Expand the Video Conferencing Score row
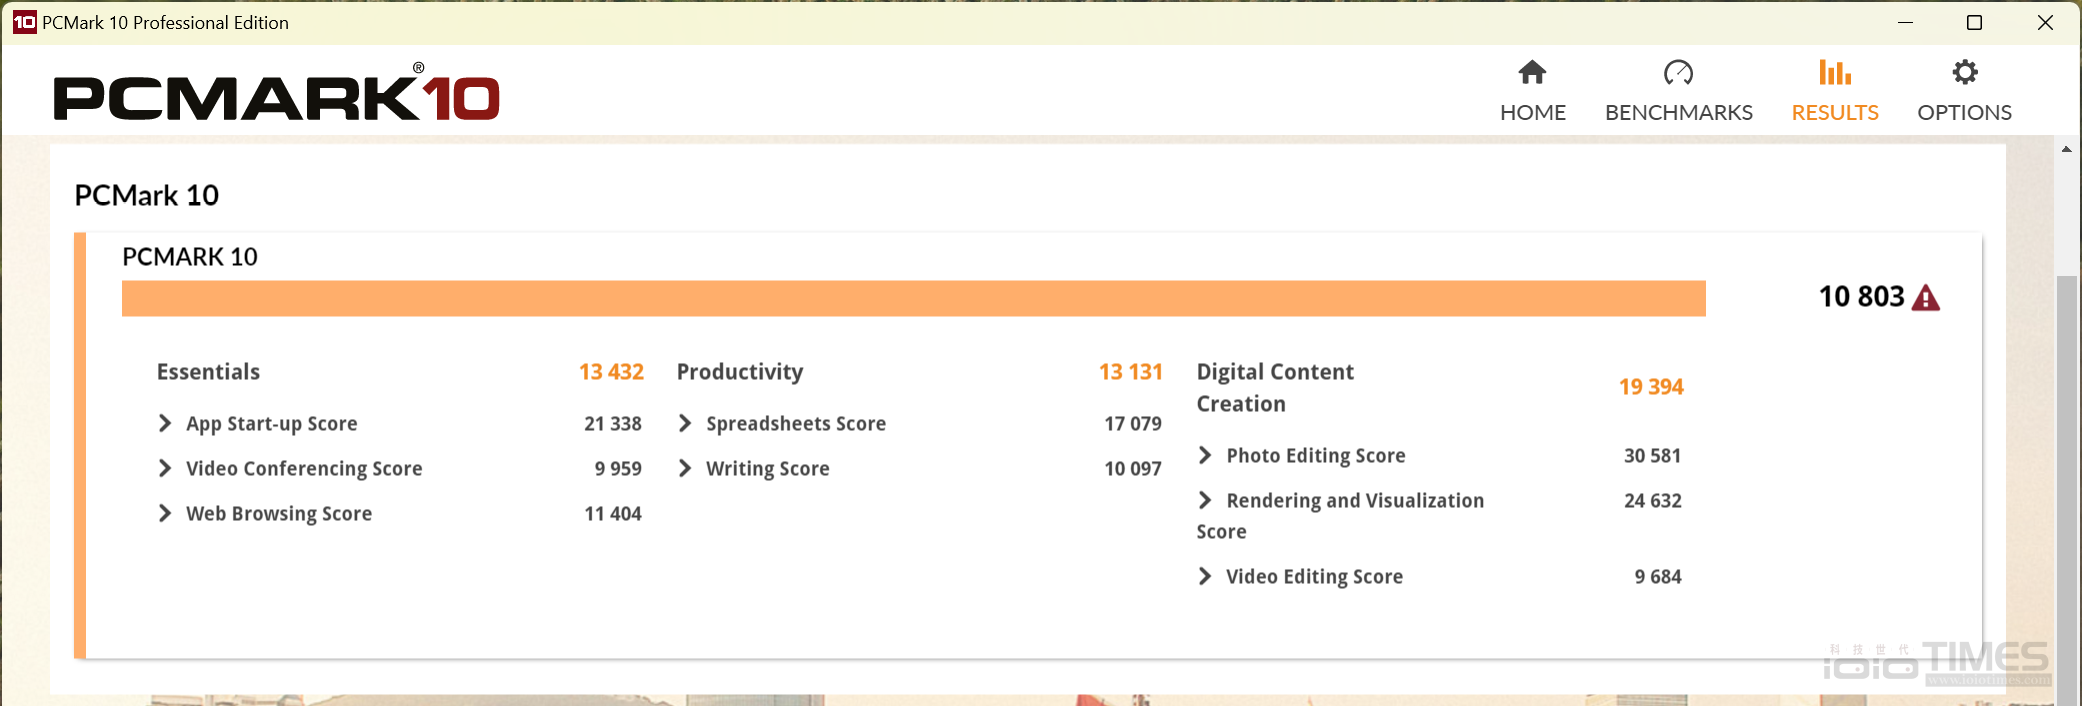The height and width of the screenshot is (706, 2082). pyautogui.click(x=165, y=469)
